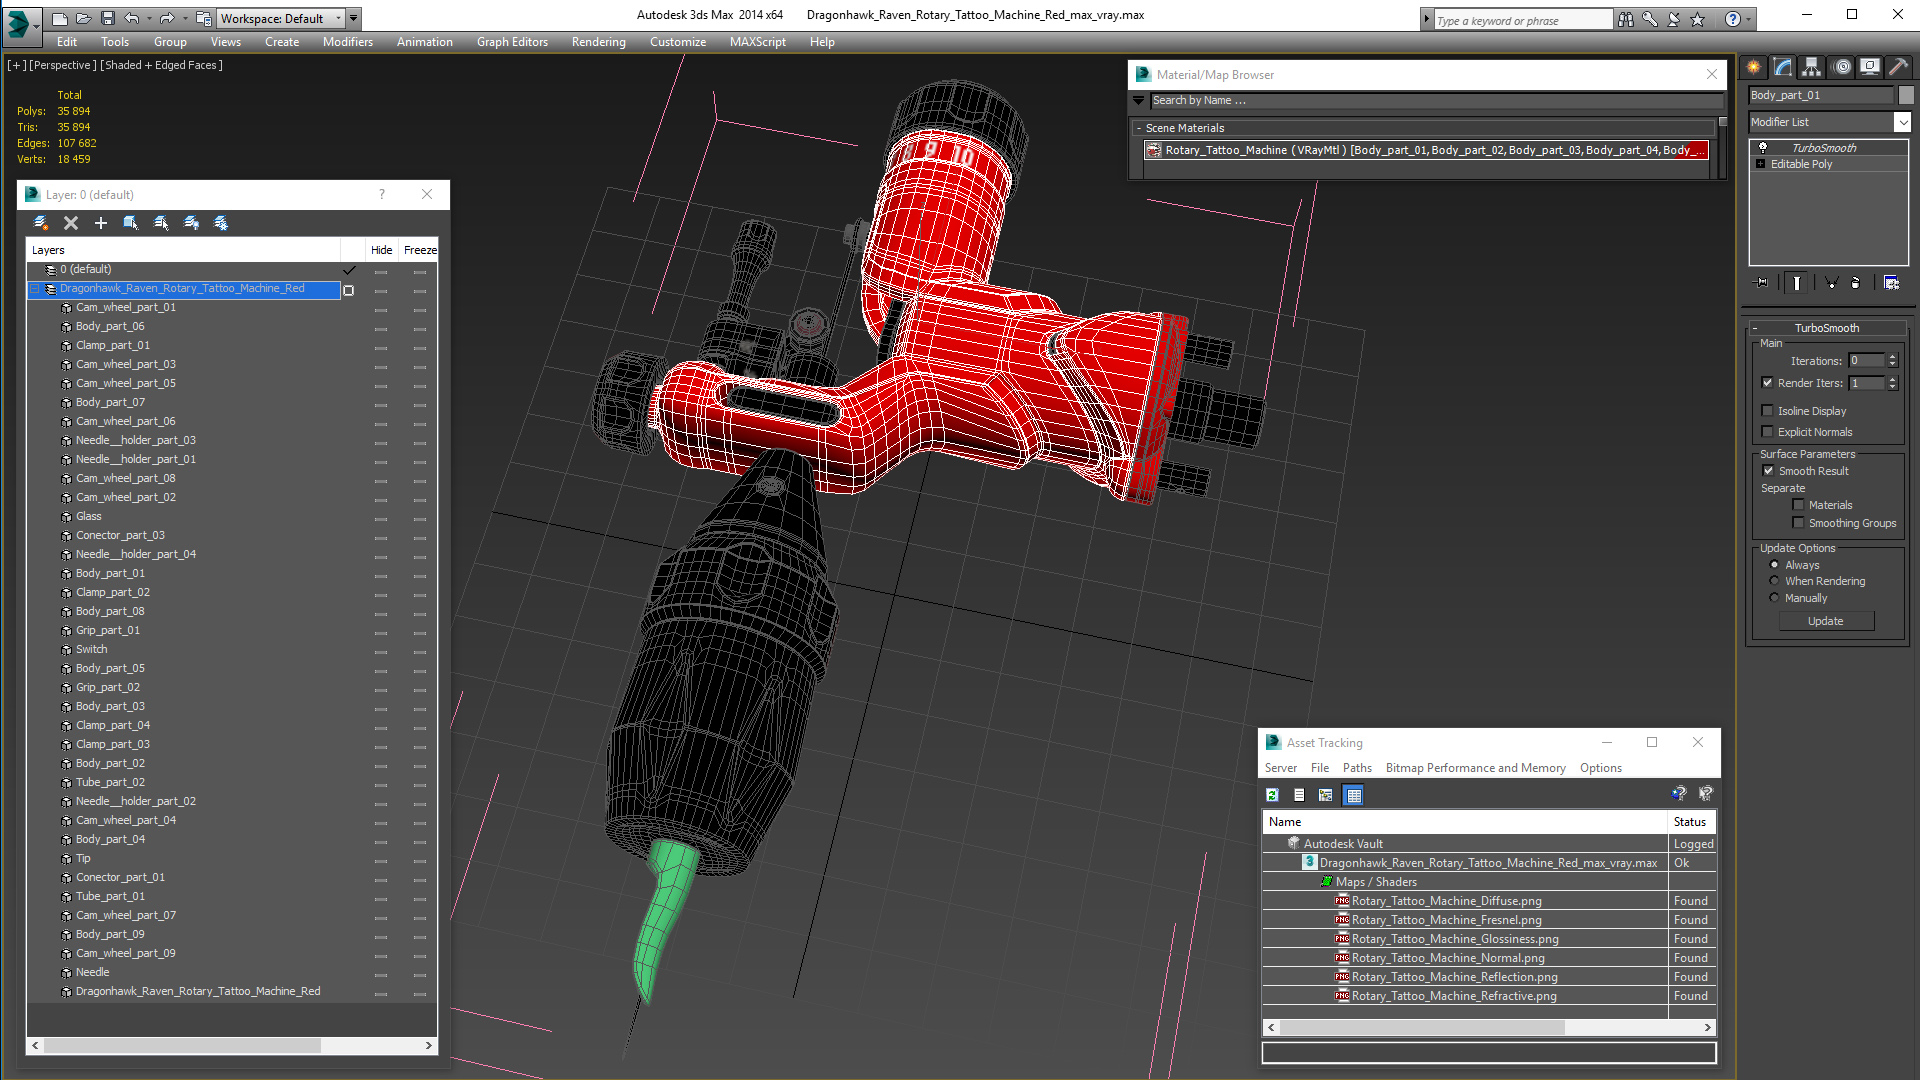Toggle the Render Iters checkbox
The height and width of the screenshot is (1080, 1920).
click(x=1767, y=383)
